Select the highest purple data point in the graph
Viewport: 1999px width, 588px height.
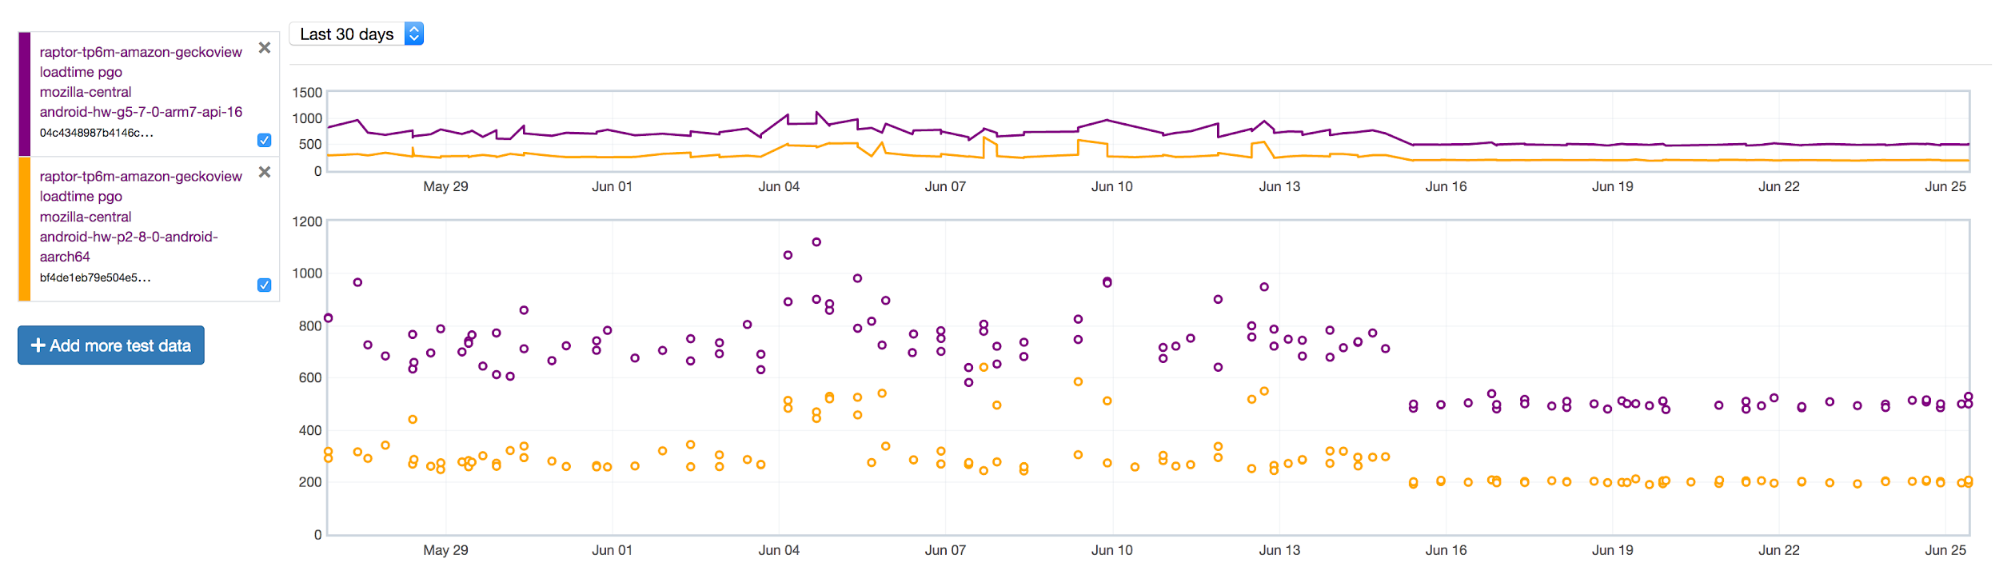tap(817, 242)
